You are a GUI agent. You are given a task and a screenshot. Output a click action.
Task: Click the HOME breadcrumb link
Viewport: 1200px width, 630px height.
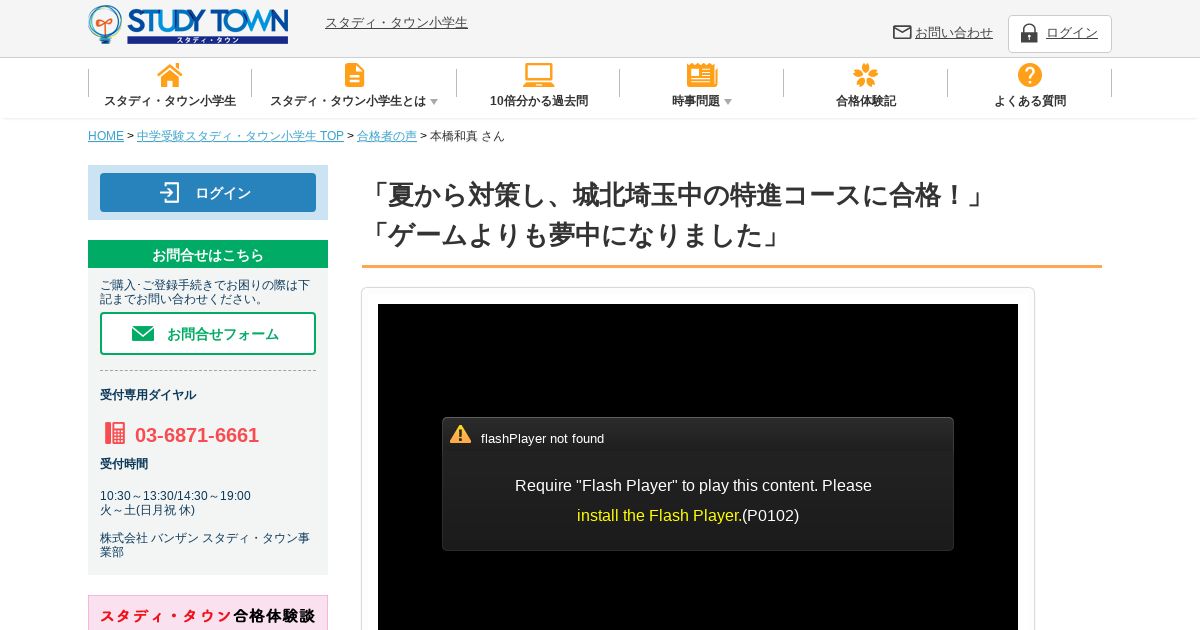coord(106,136)
